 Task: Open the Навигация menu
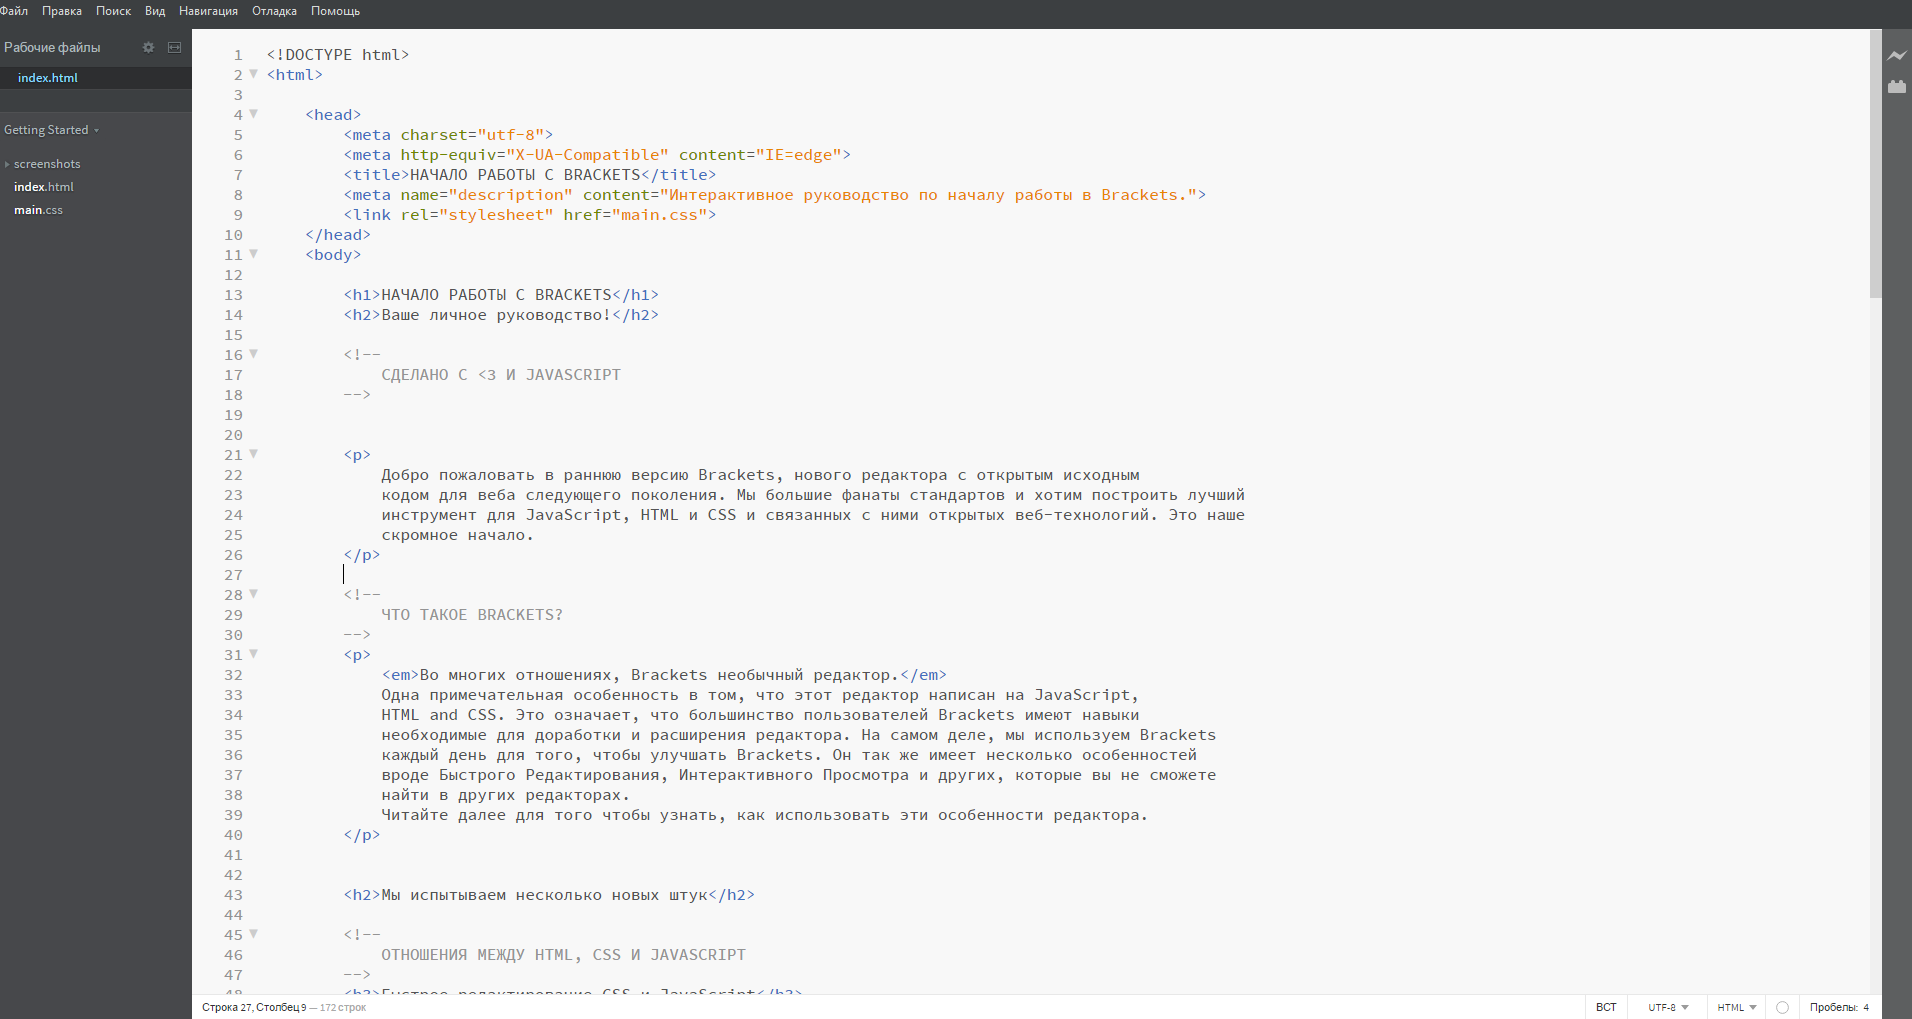coord(208,11)
